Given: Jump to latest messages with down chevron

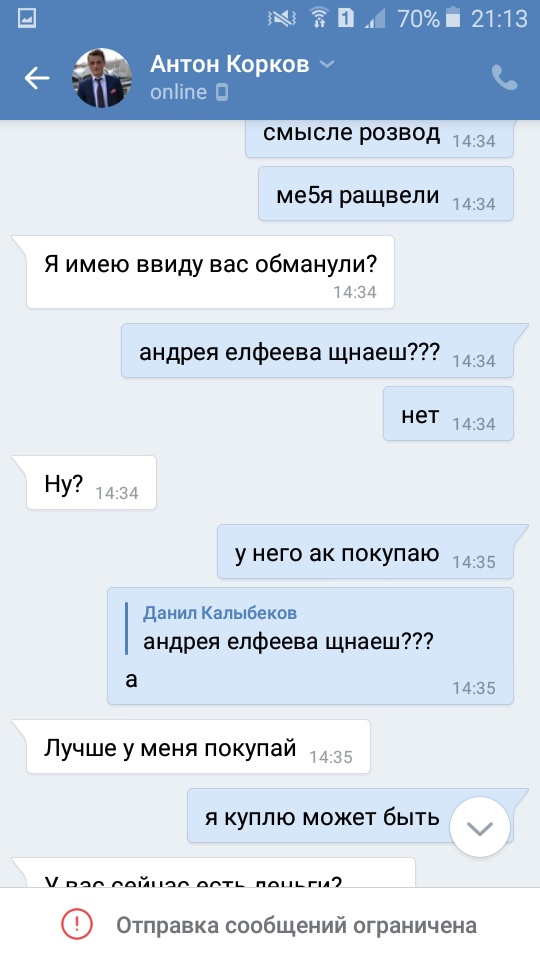Looking at the screenshot, I should pyautogui.click(x=480, y=827).
